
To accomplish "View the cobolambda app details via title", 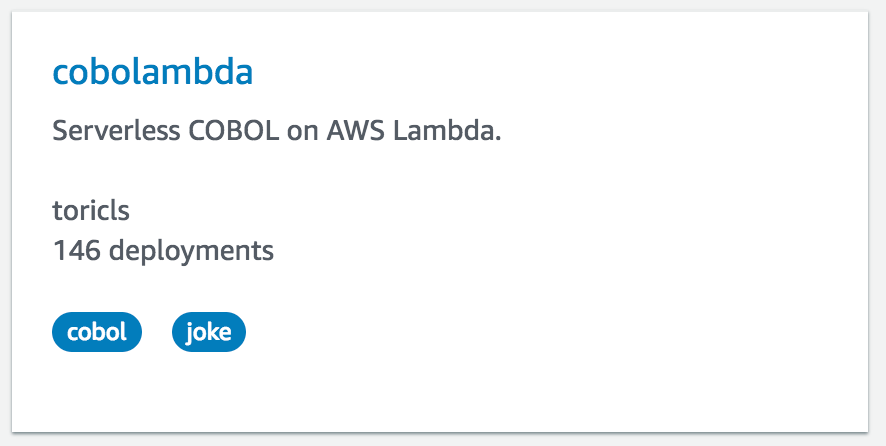I will 152,72.
